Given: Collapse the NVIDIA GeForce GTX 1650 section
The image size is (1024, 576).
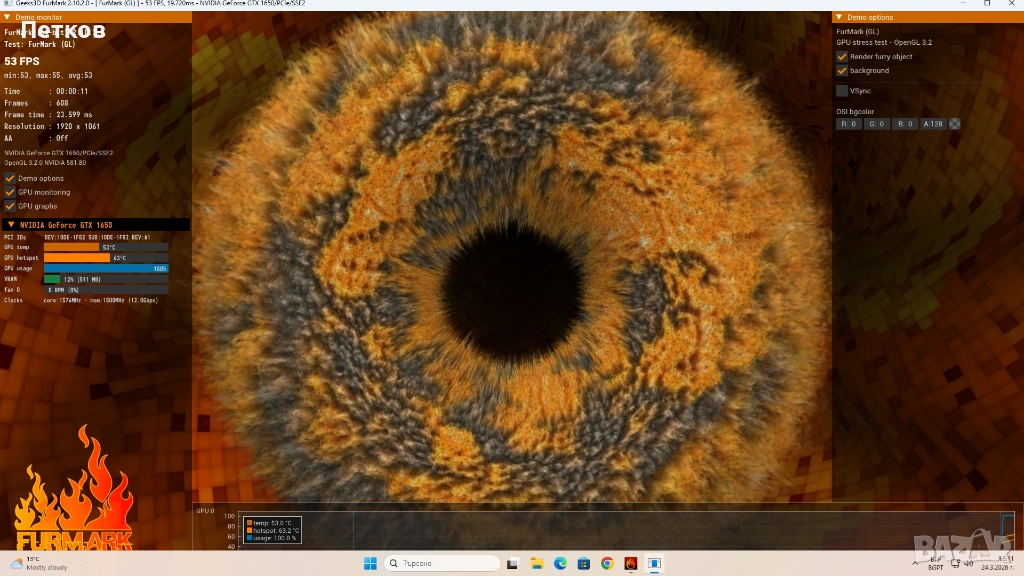Looking at the screenshot, I should coord(11,225).
